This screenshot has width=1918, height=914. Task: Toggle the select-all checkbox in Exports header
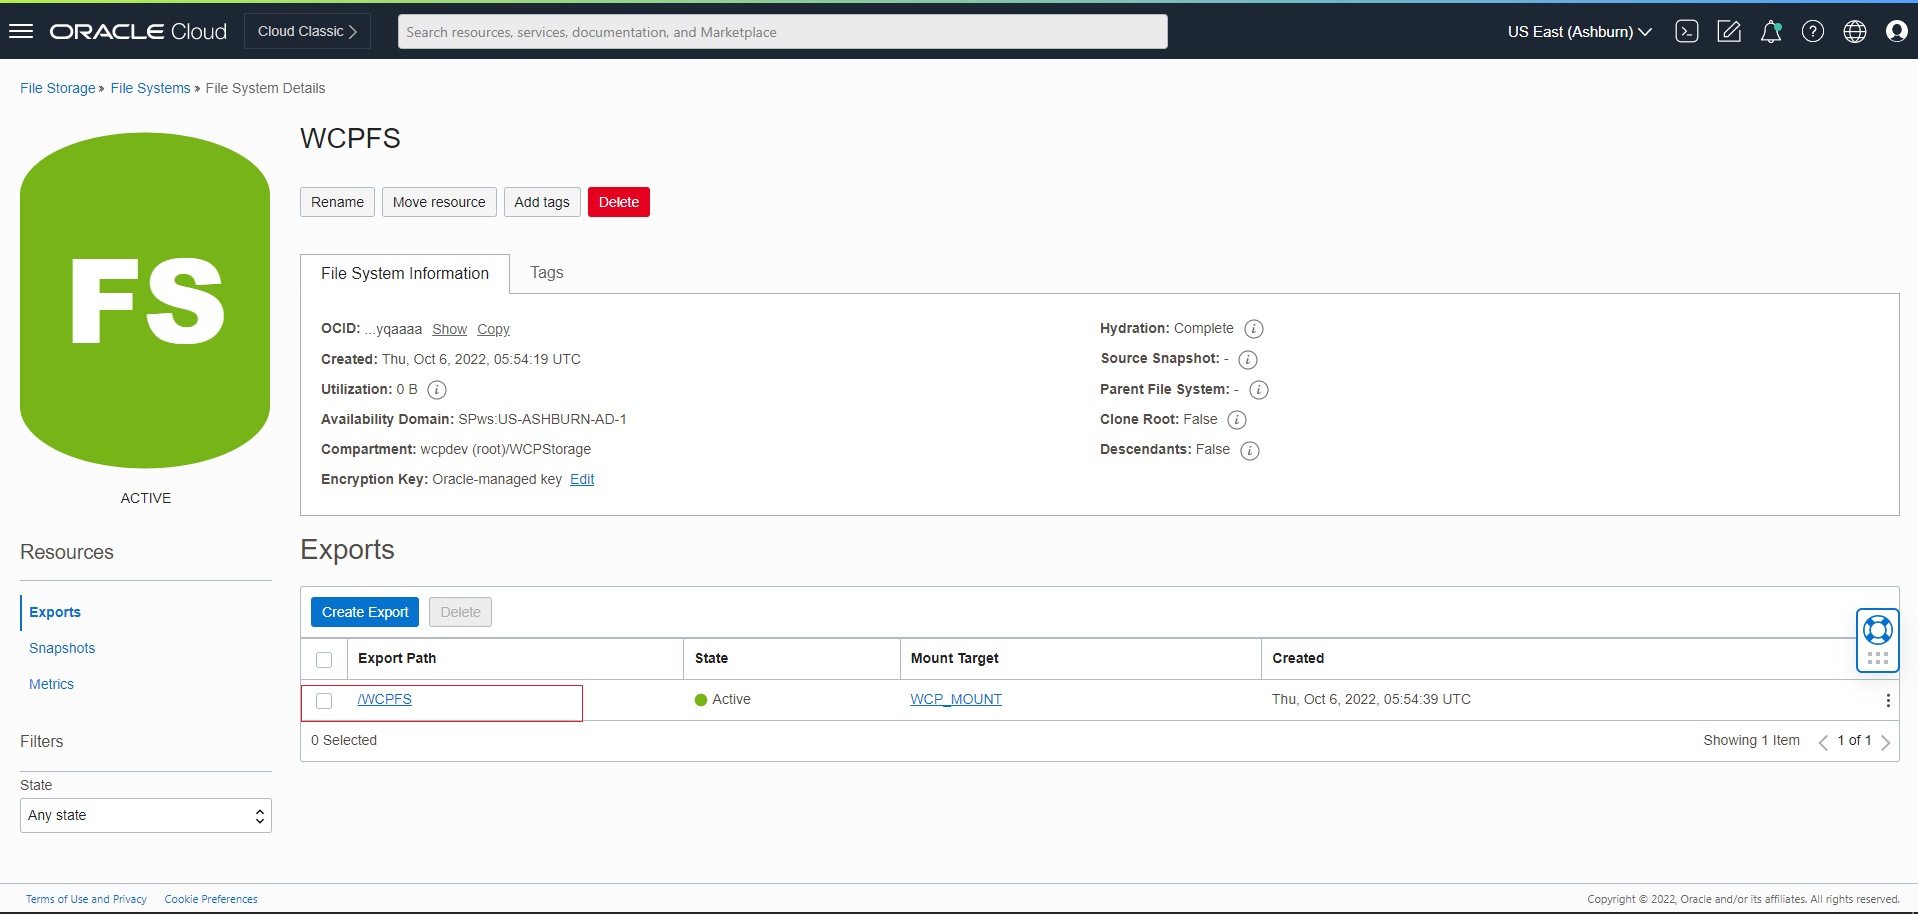coord(324,660)
